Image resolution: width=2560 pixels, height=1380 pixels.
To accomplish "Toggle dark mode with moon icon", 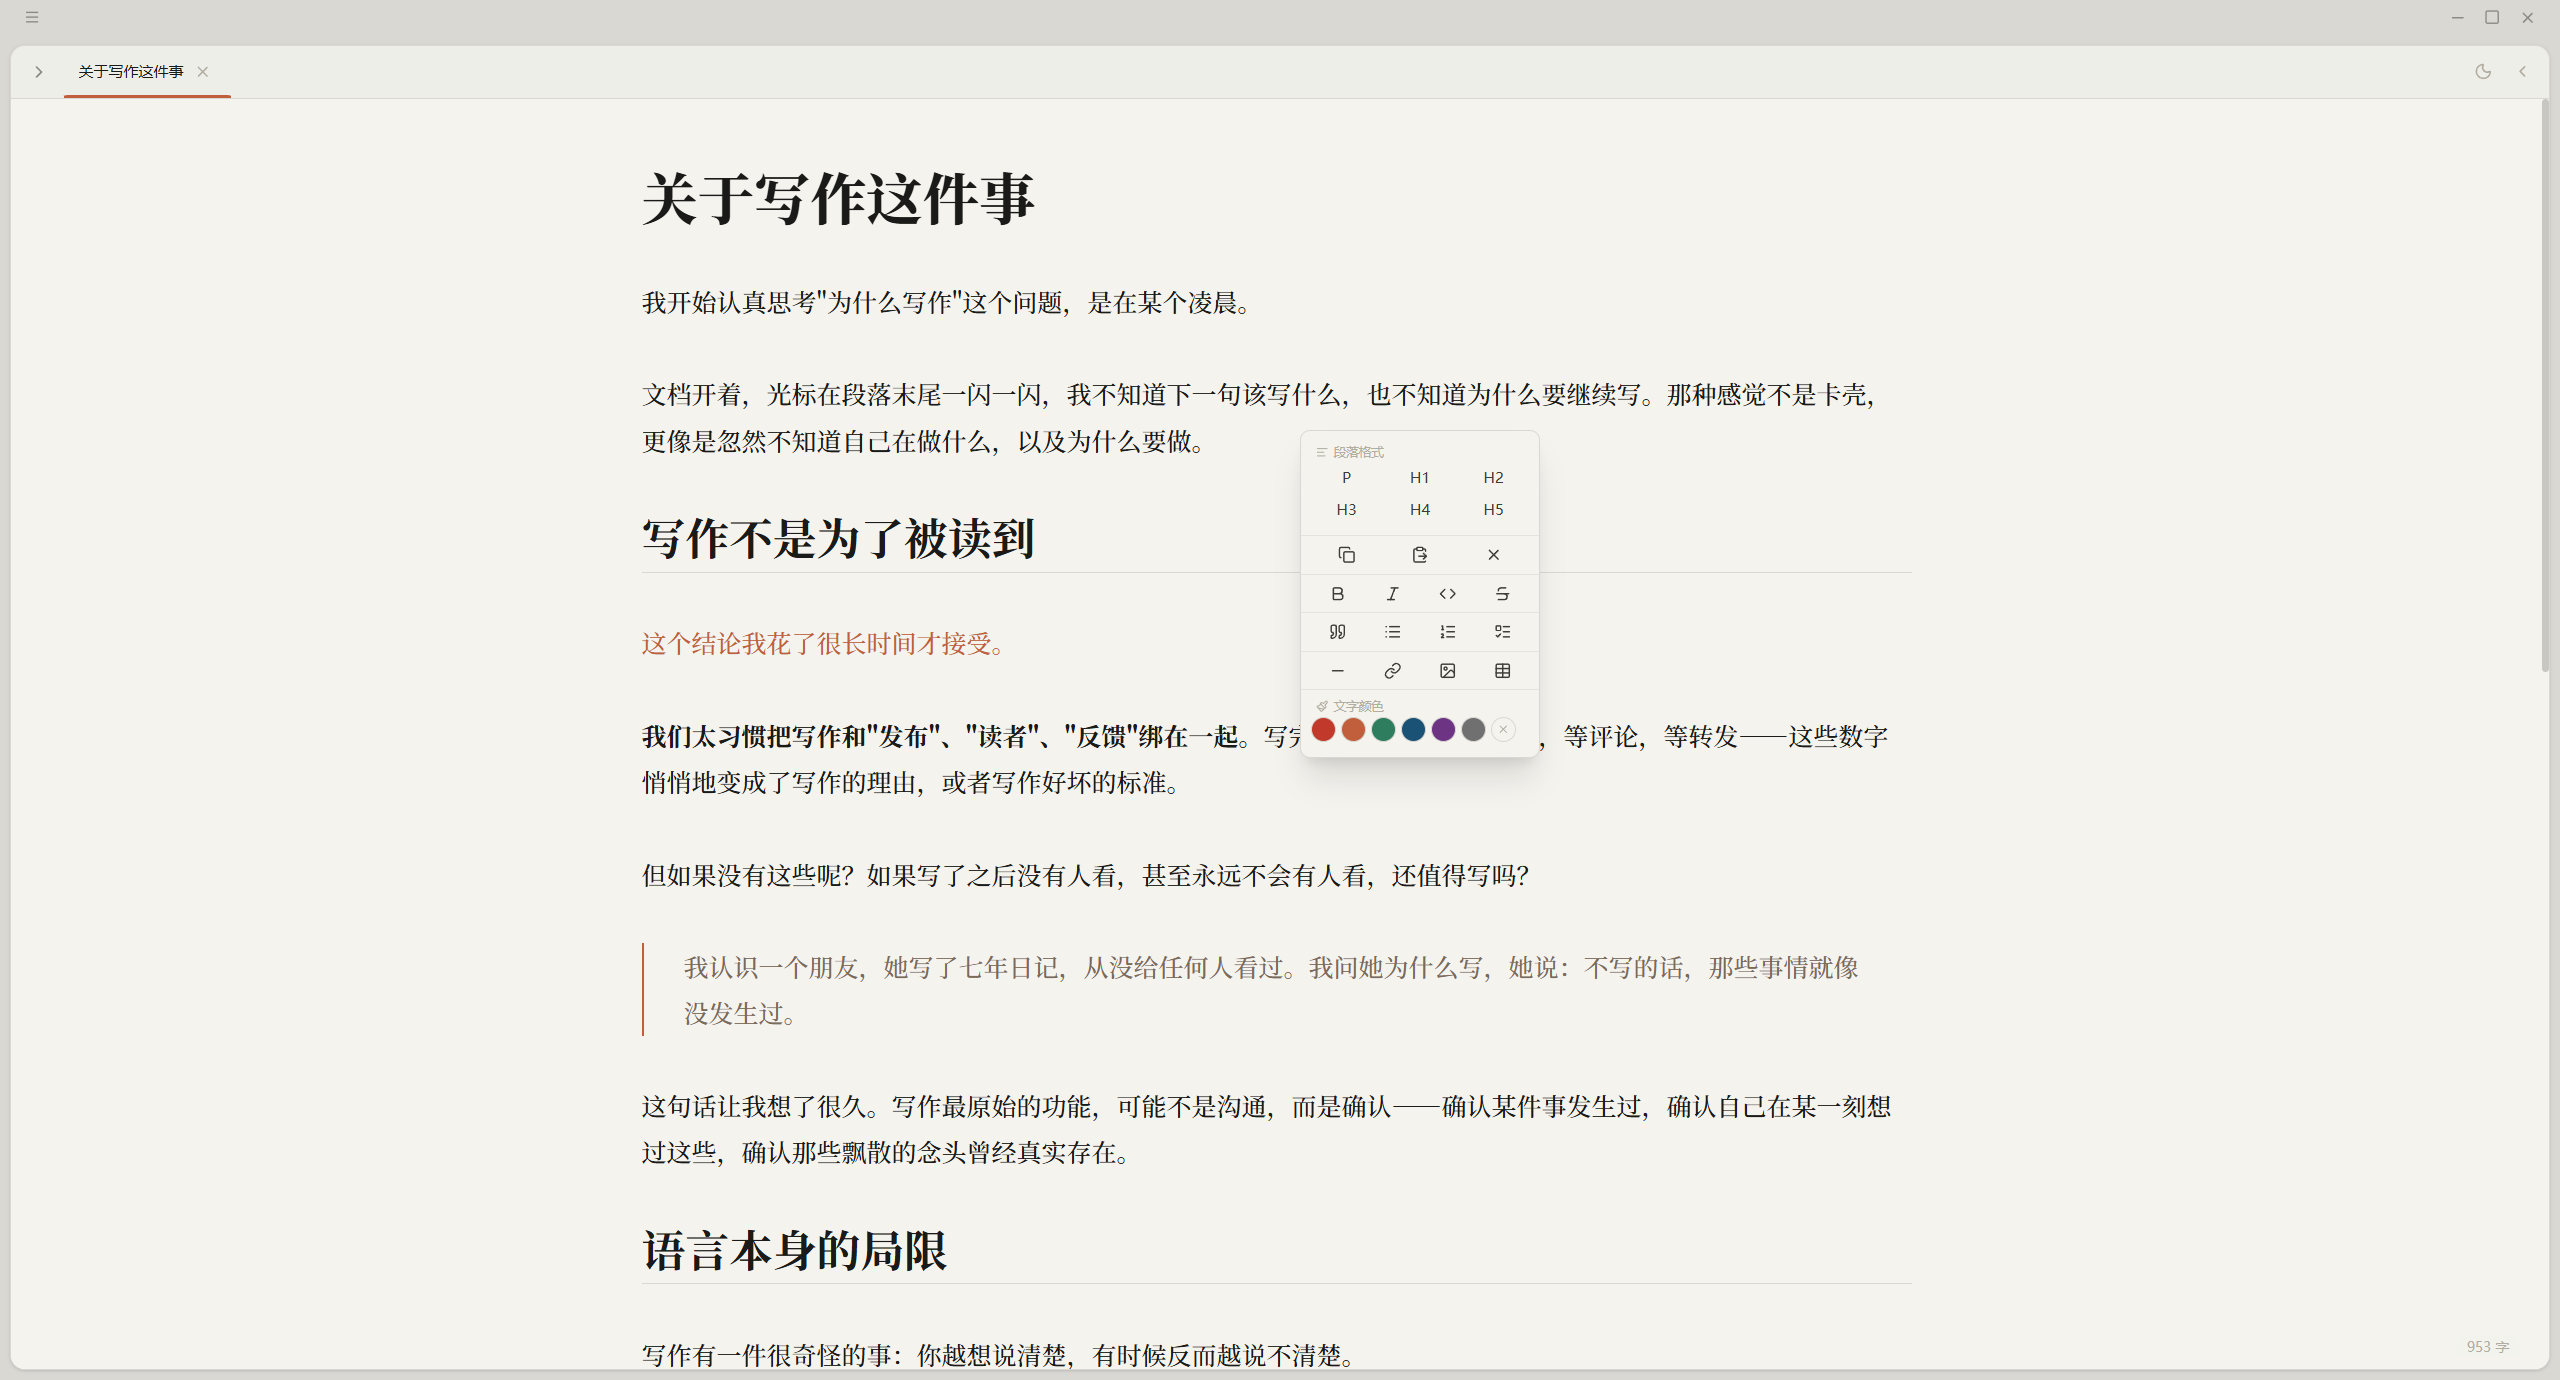I will click(2483, 72).
